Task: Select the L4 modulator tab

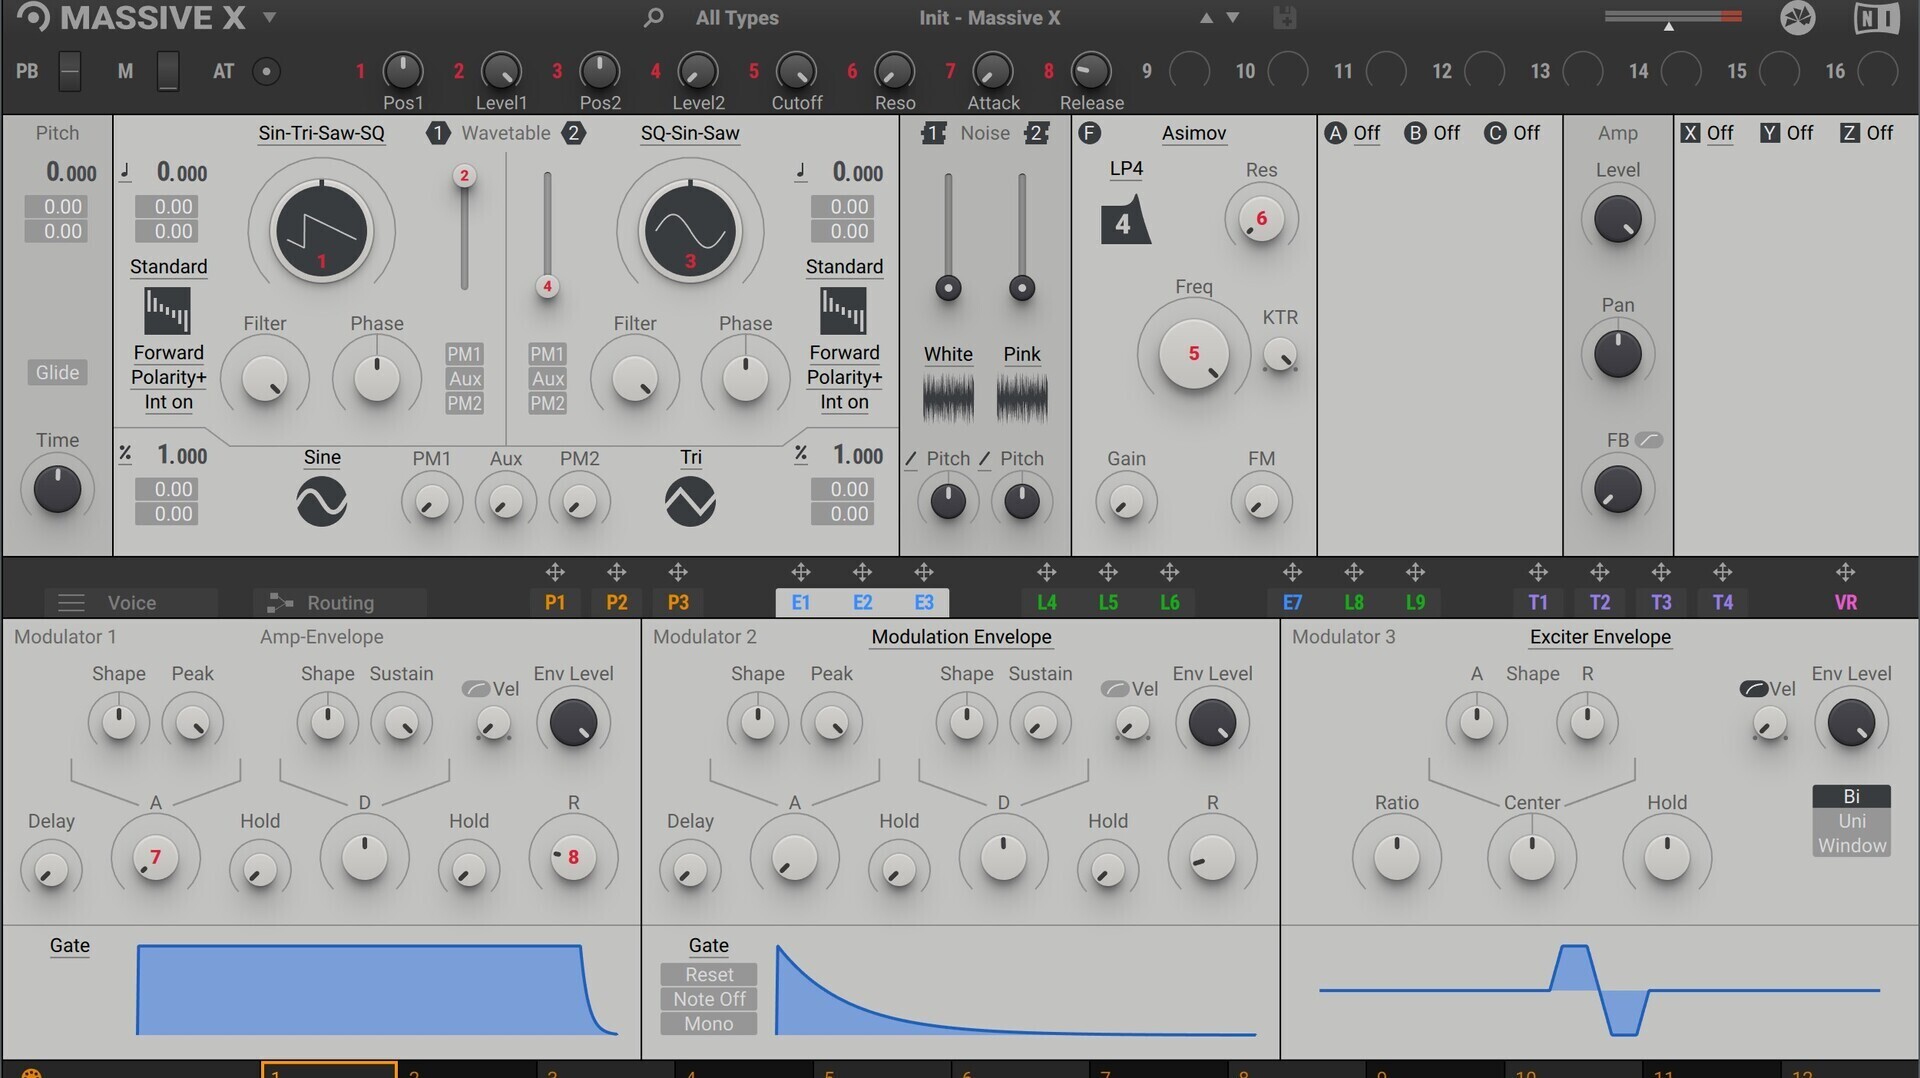Action: 1046,603
